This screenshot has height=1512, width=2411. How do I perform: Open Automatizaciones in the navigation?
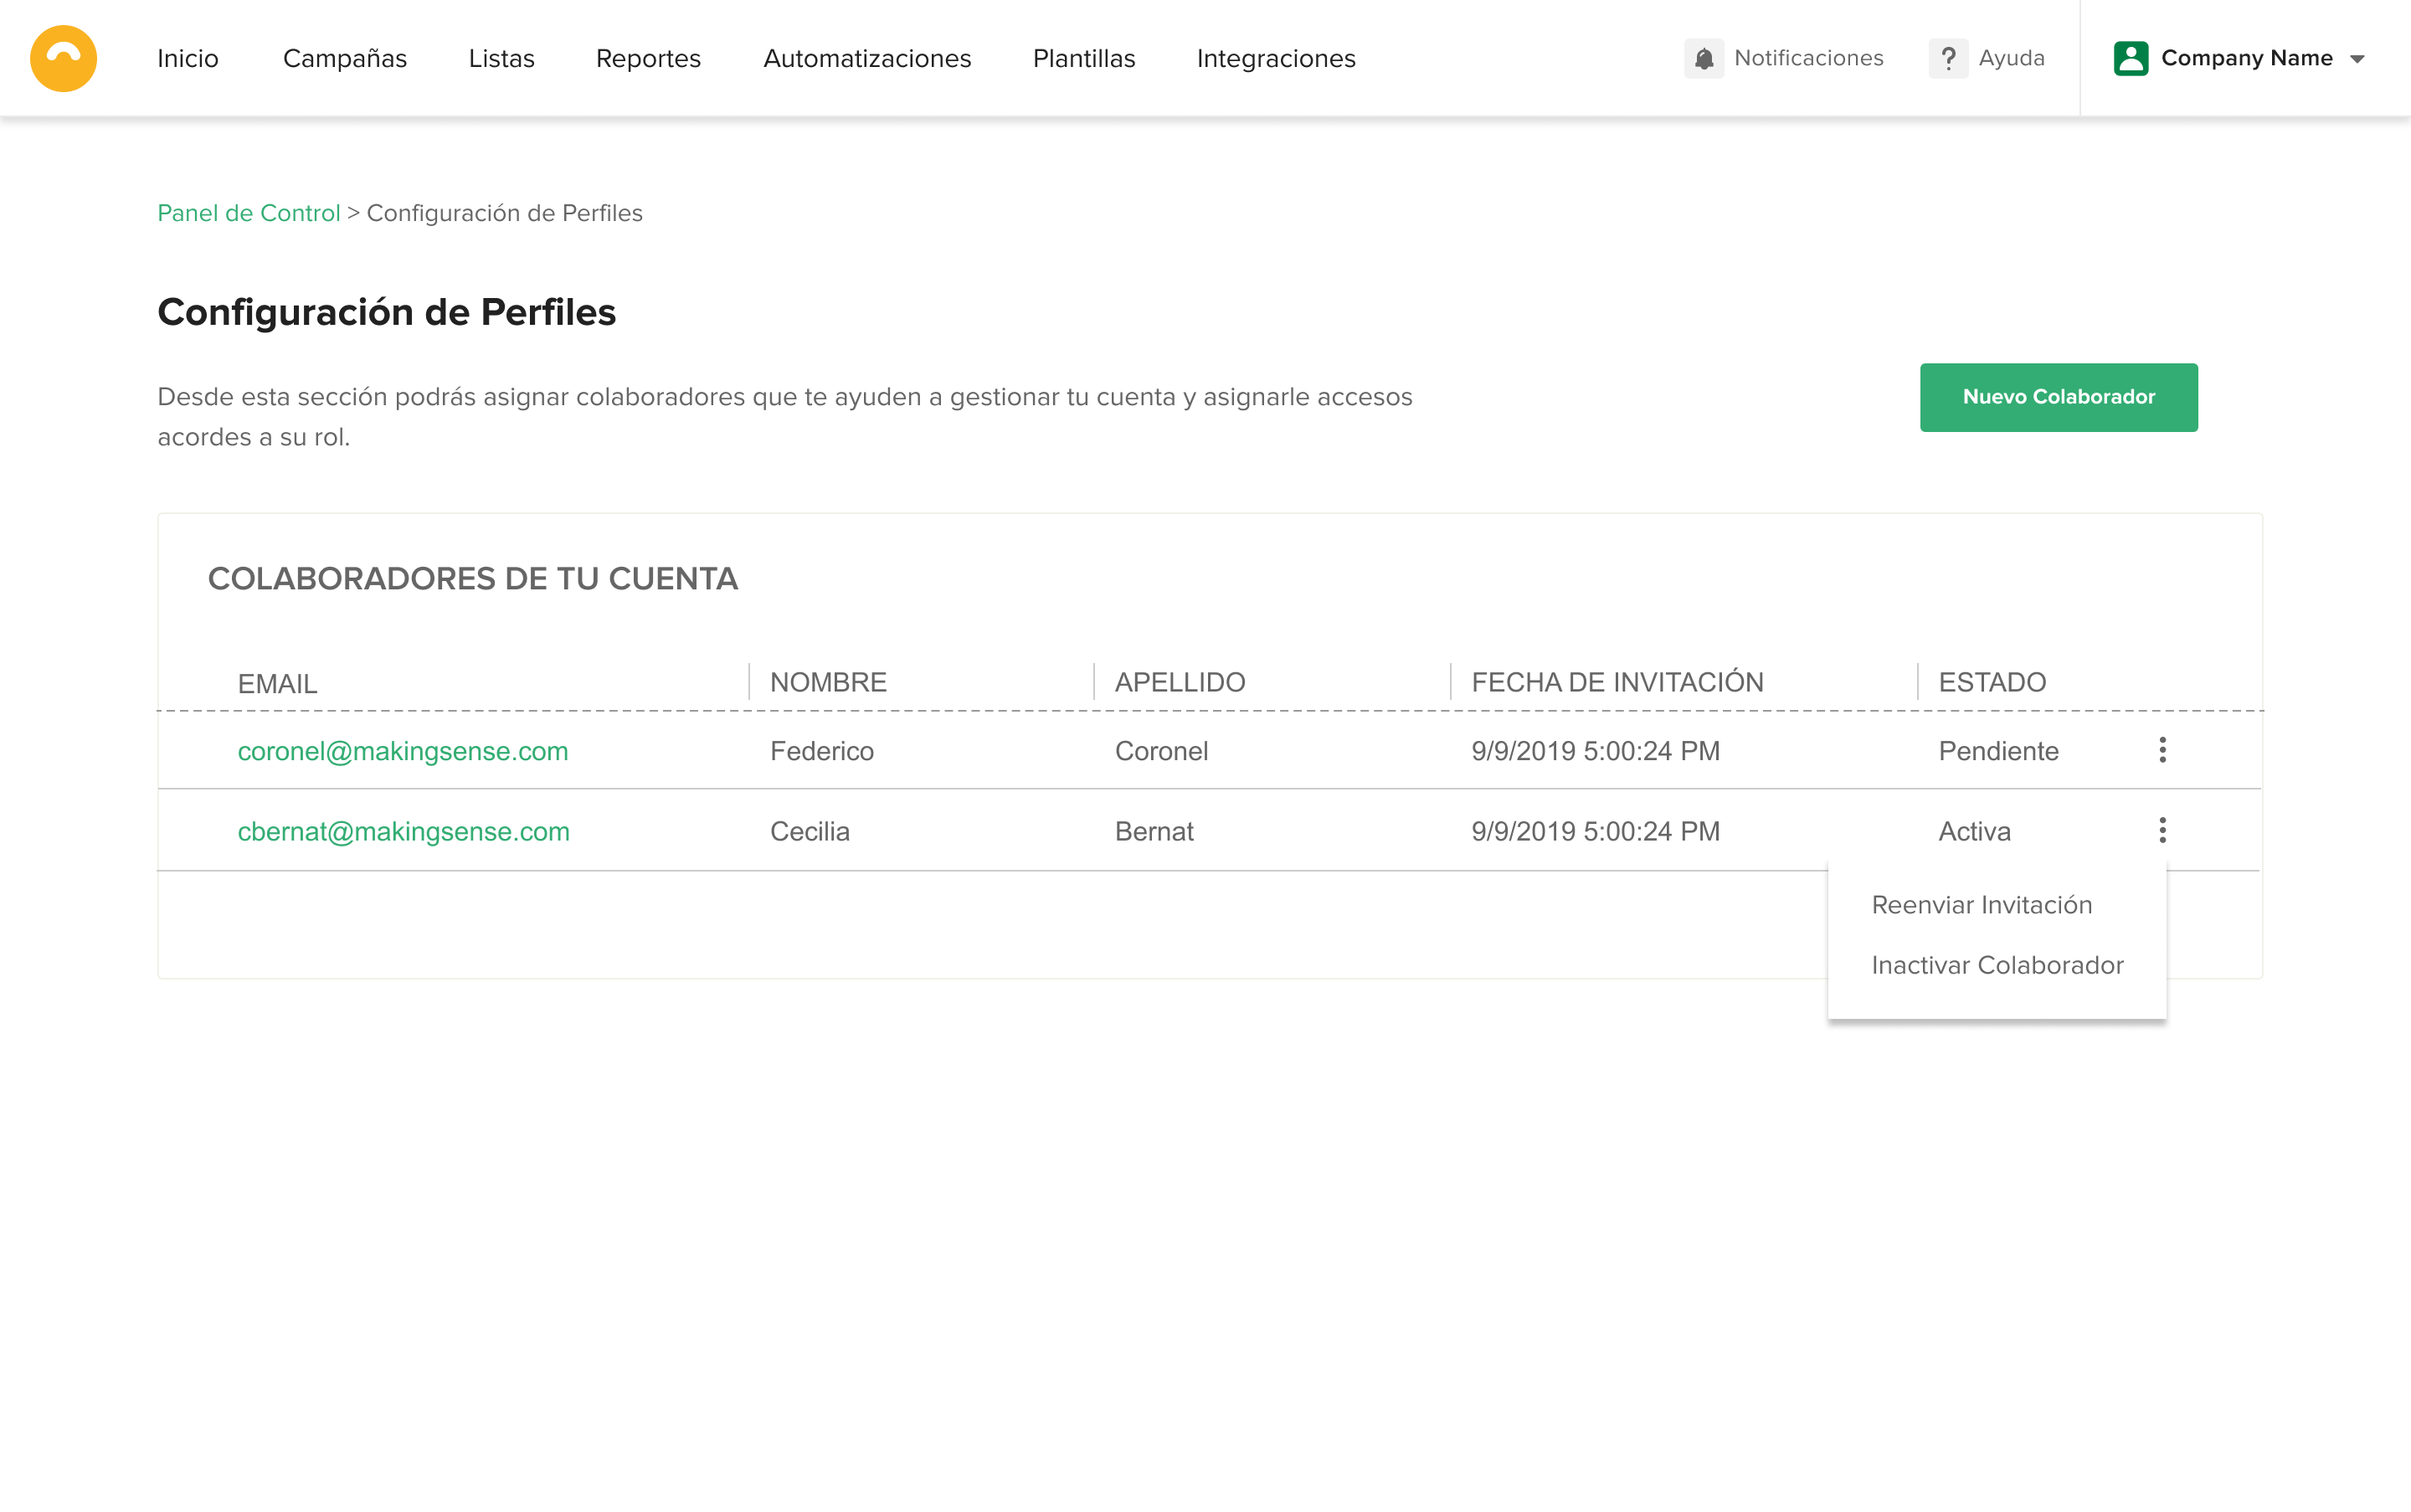[867, 58]
